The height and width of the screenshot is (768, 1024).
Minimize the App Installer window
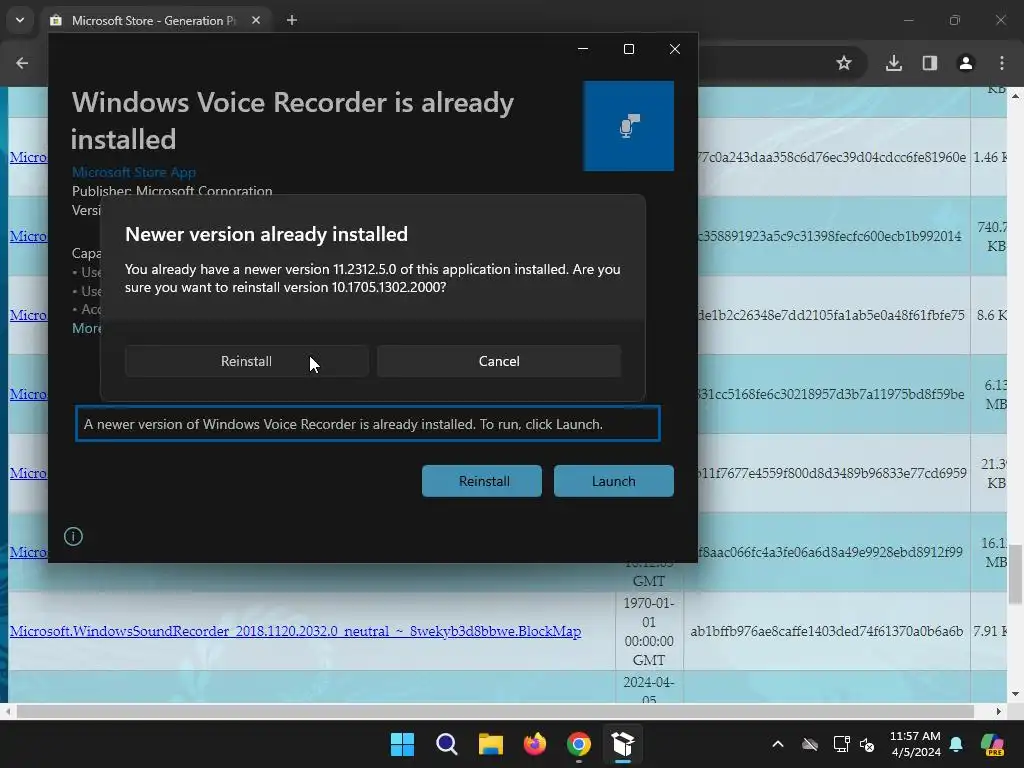pos(583,49)
